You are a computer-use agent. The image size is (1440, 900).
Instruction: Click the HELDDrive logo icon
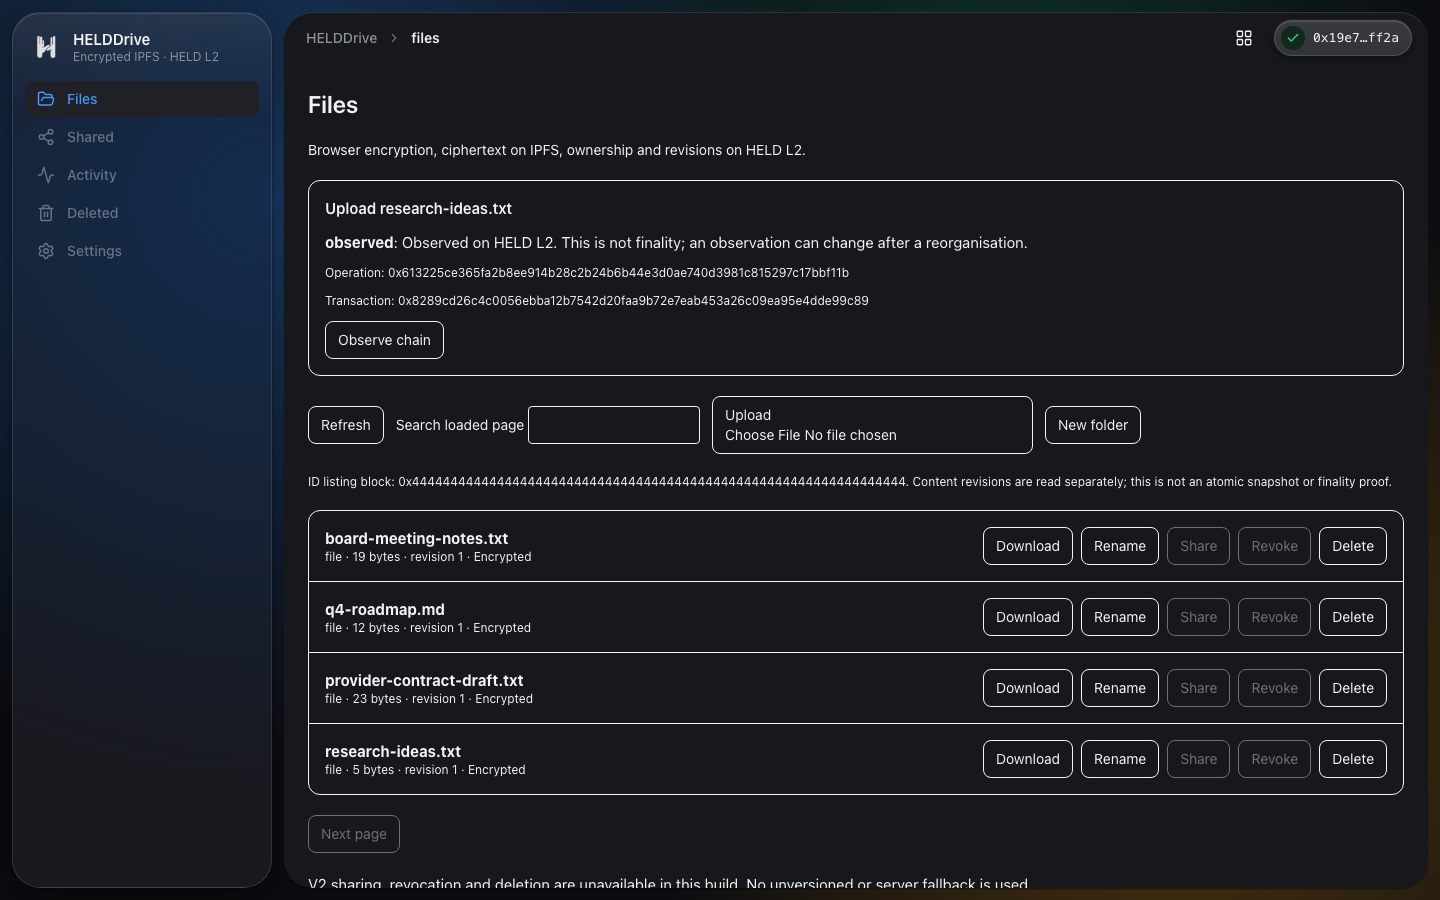coord(46,47)
